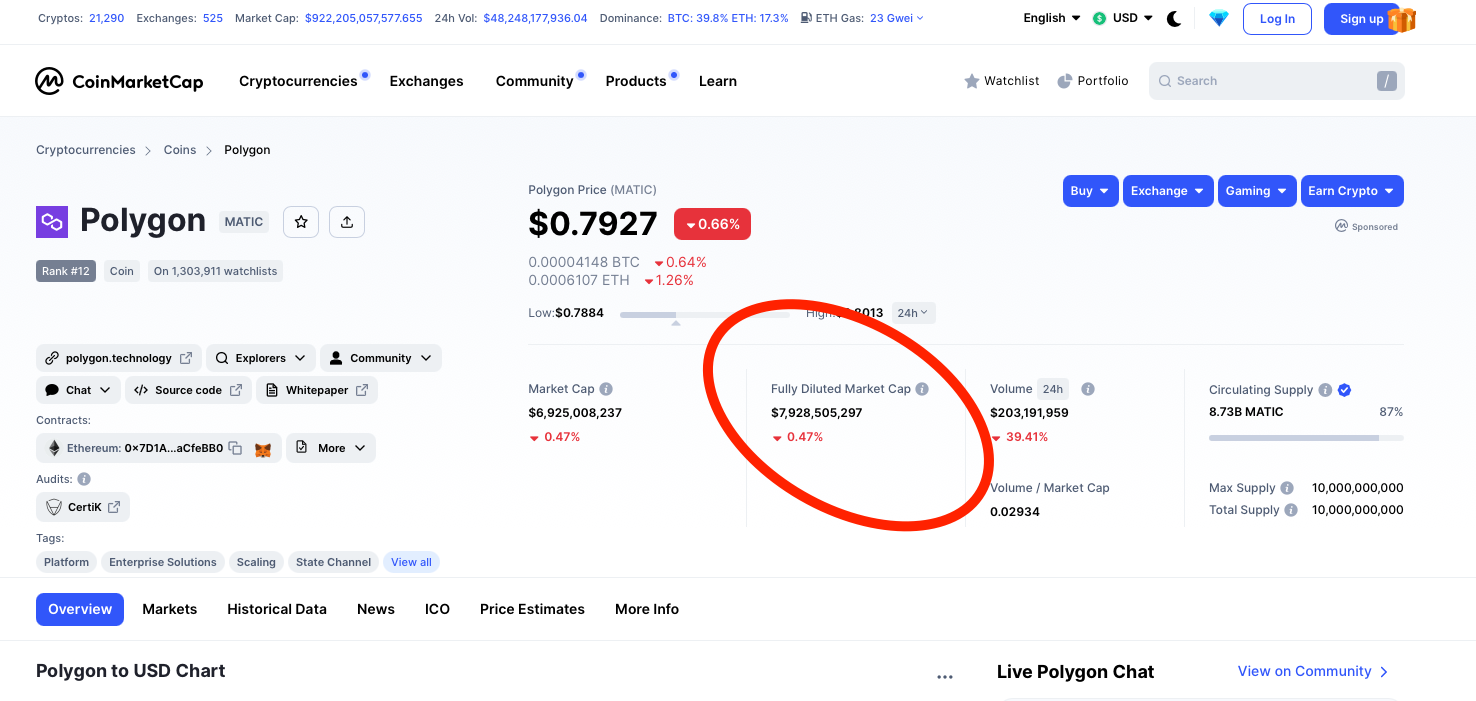
Task: Switch to the More Info tab
Action: tap(647, 609)
